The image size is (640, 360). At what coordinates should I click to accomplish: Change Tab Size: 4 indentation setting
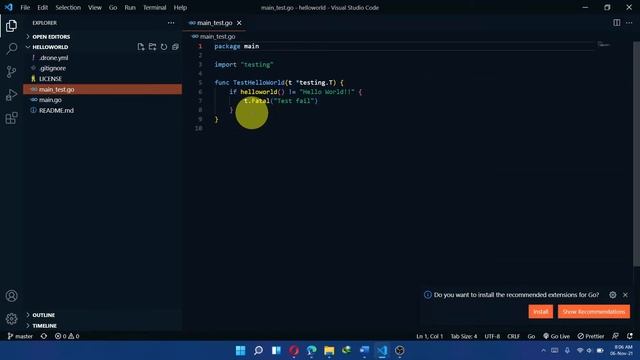[x=464, y=336]
